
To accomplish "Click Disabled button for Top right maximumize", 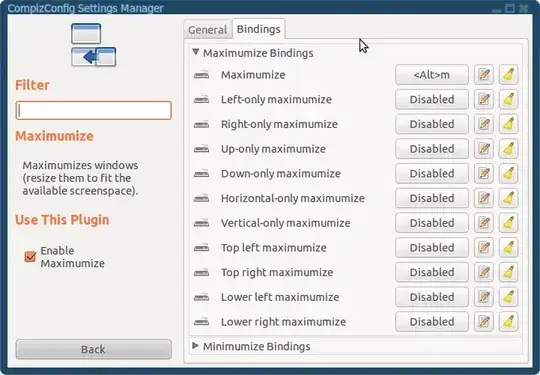I will point(432,272).
